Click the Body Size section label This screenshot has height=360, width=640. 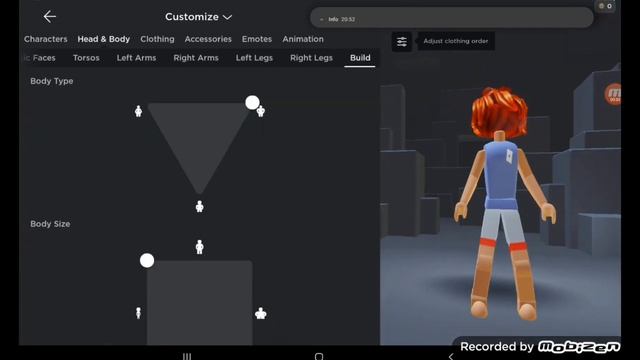(x=50, y=224)
